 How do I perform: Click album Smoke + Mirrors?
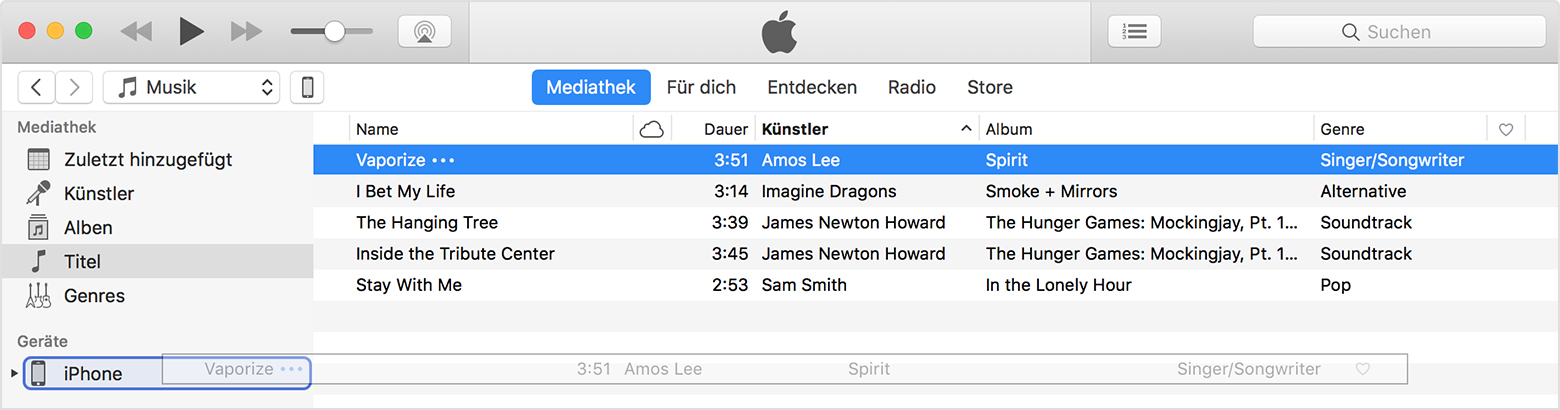pyautogui.click(x=1051, y=191)
